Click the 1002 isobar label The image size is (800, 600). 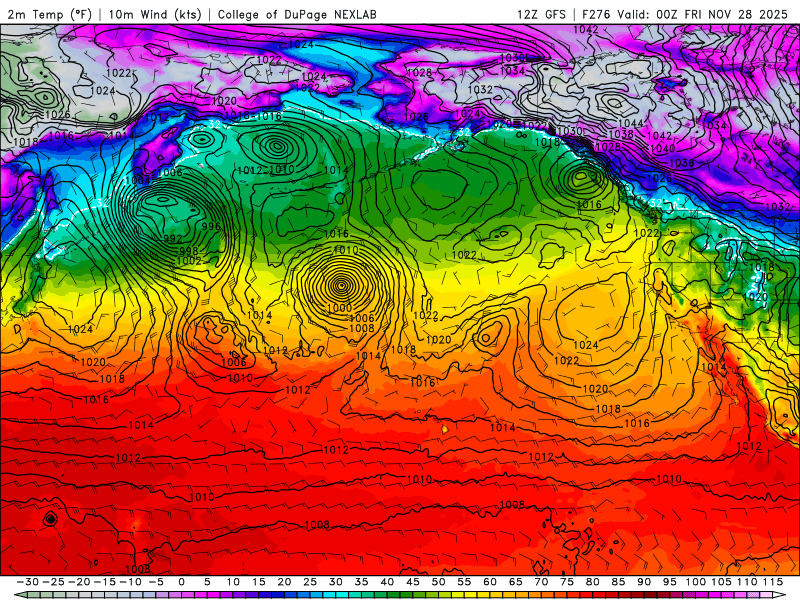189,261
